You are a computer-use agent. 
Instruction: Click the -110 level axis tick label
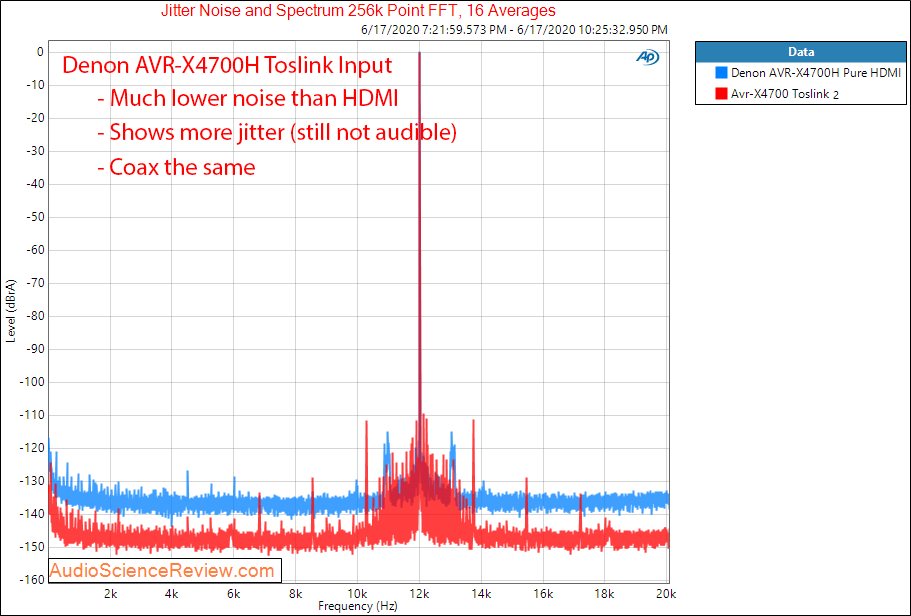coord(30,415)
